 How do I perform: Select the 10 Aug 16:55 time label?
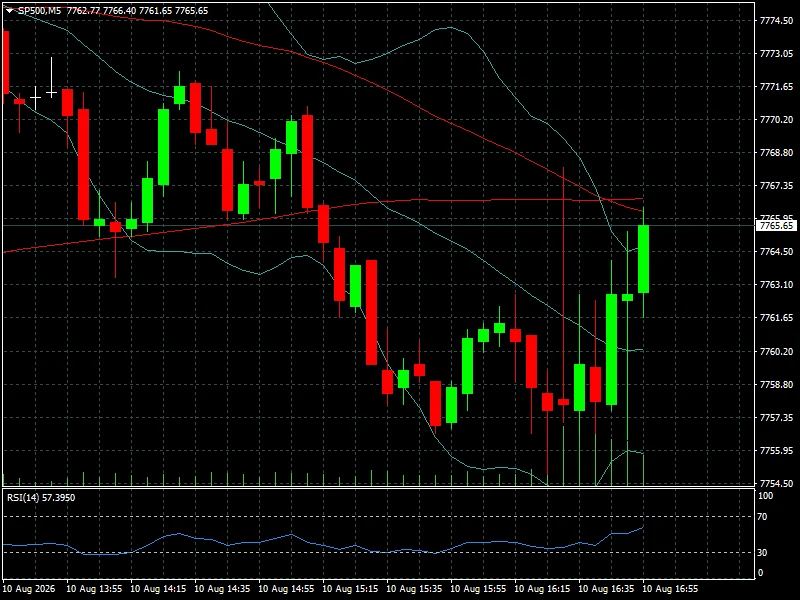click(670, 589)
